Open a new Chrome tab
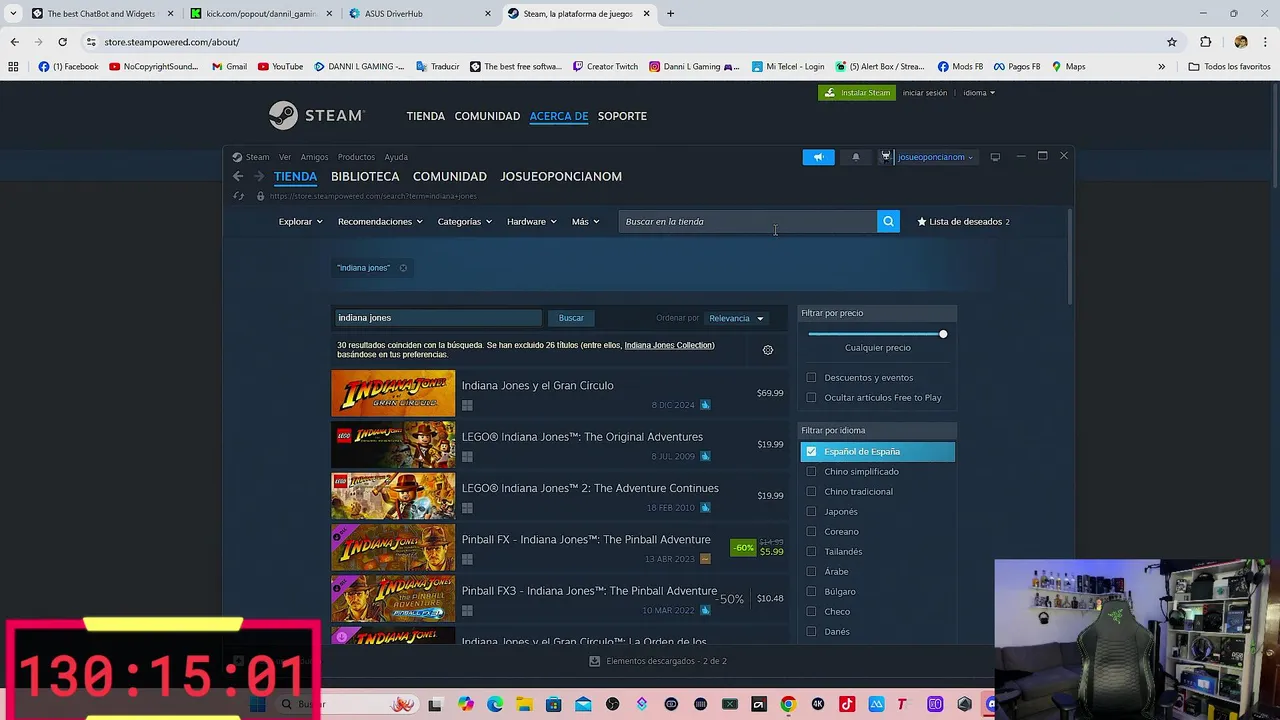The width and height of the screenshot is (1280, 720). click(670, 14)
